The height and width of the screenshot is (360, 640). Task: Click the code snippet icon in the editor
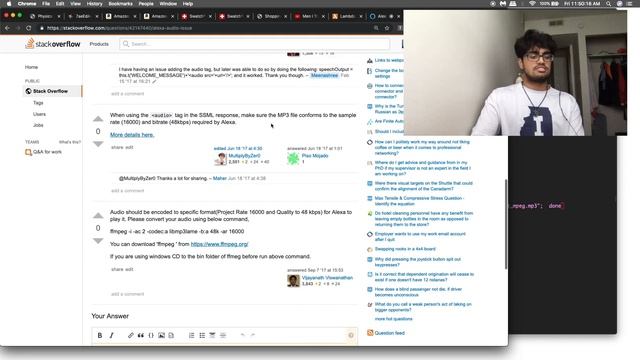(171, 335)
